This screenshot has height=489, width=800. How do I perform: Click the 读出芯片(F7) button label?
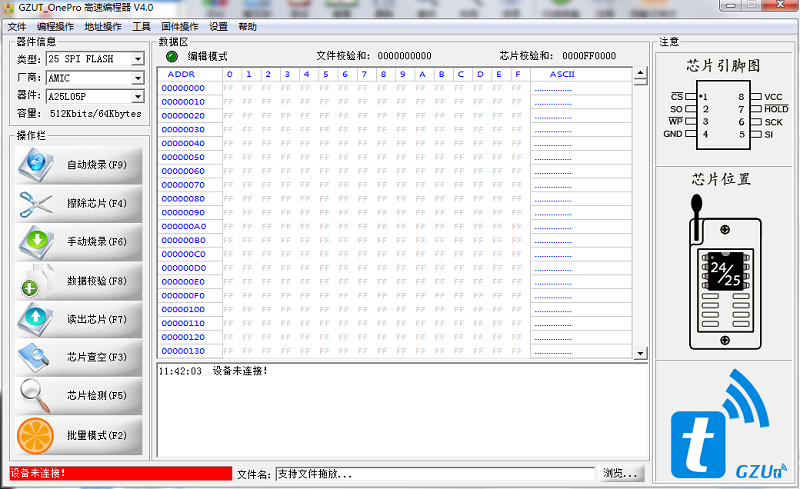[97, 319]
